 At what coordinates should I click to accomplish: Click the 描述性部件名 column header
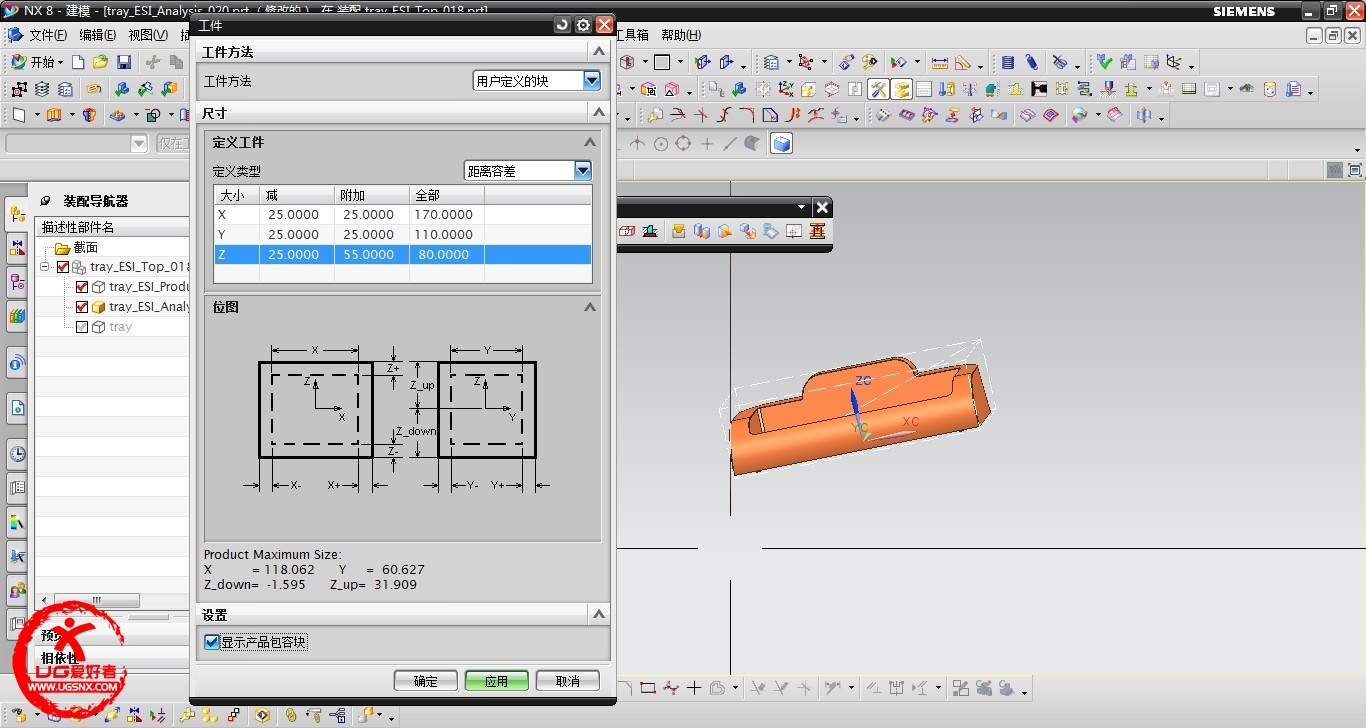[112, 227]
